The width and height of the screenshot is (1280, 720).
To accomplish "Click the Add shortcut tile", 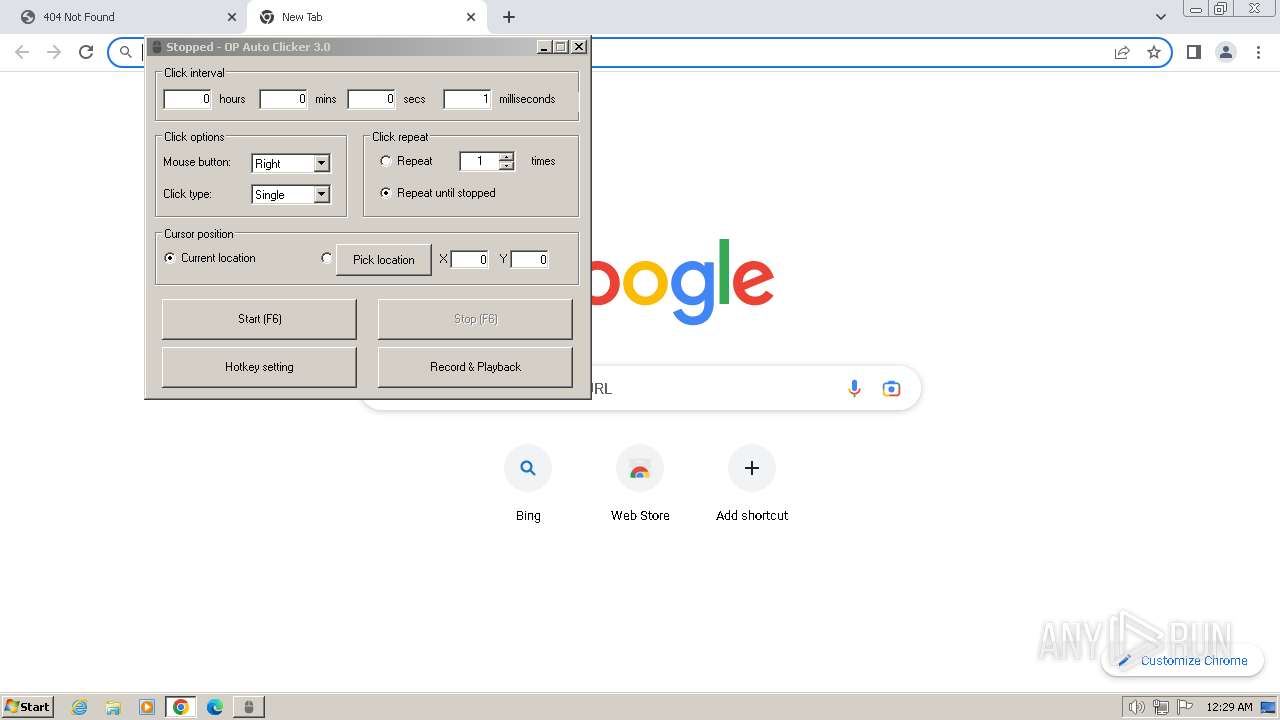I will tap(752, 484).
